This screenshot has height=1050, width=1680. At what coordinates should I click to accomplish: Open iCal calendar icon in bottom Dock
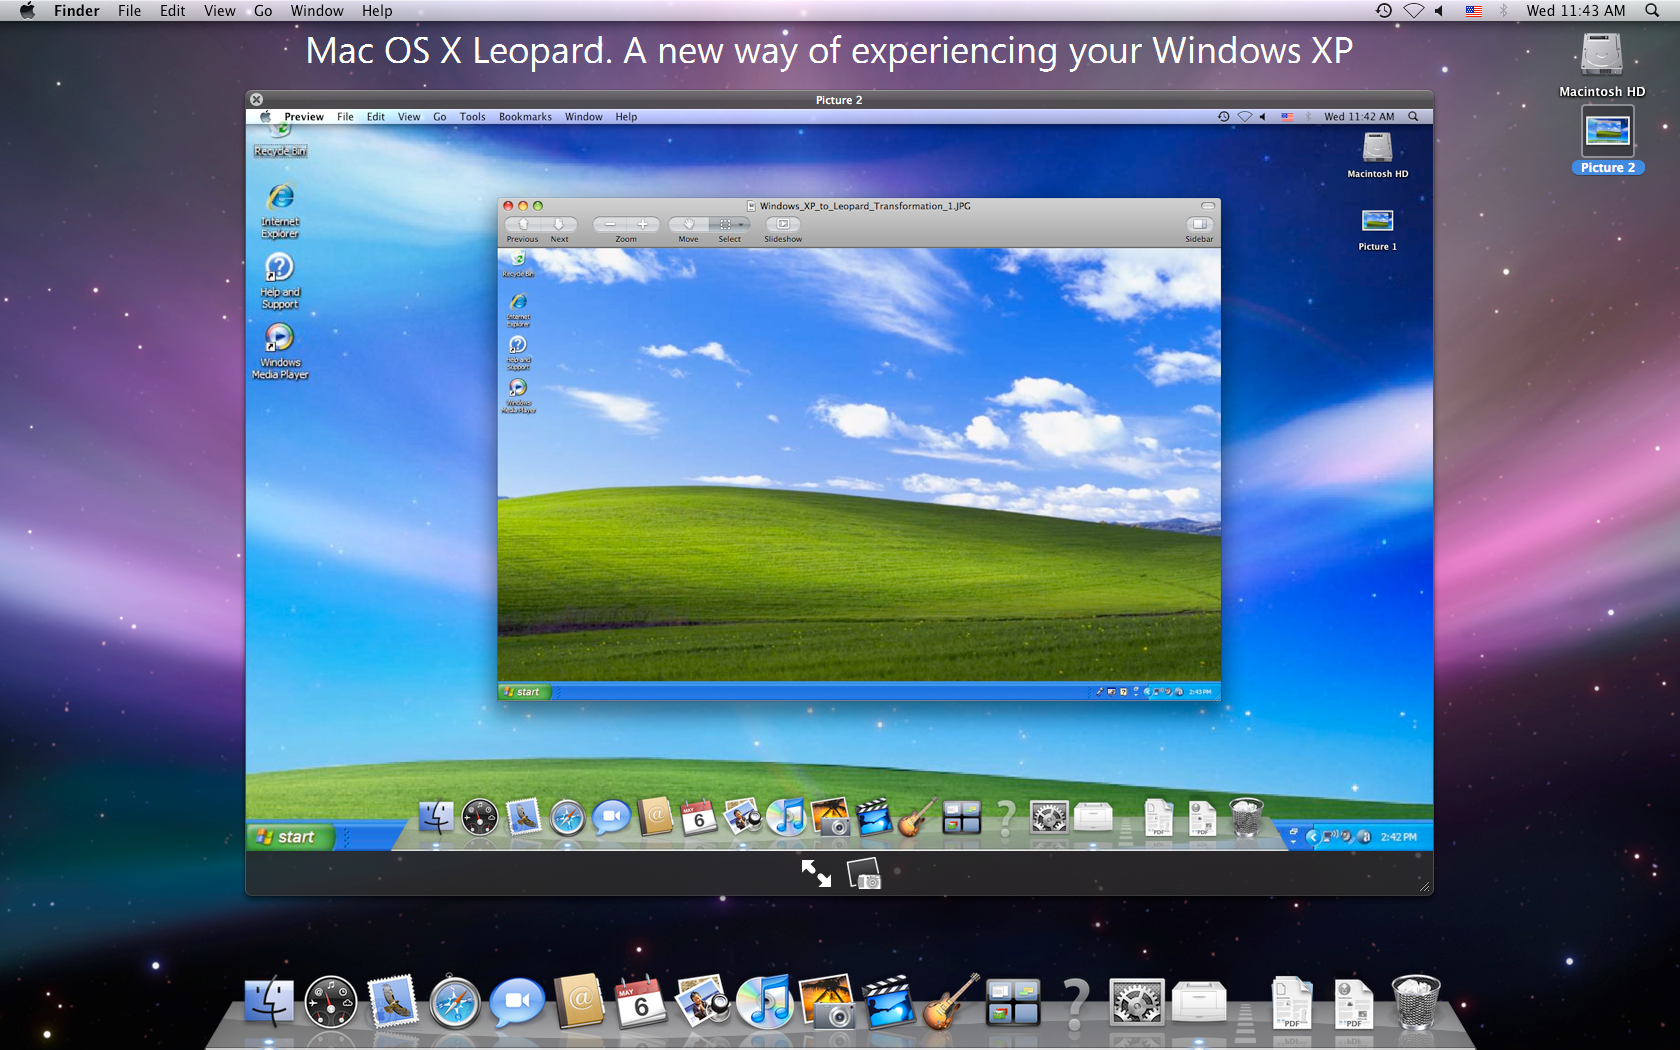click(x=641, y=1002)
